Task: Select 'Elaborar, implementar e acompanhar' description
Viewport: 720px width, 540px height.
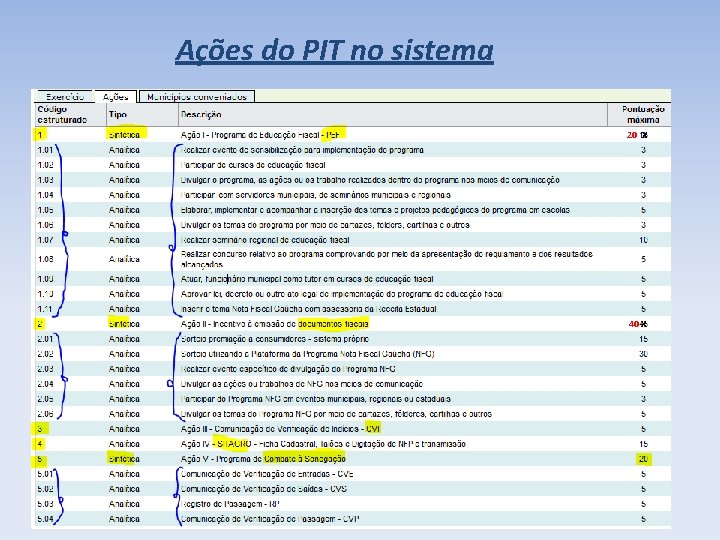Action: click(x=375, y=210)
